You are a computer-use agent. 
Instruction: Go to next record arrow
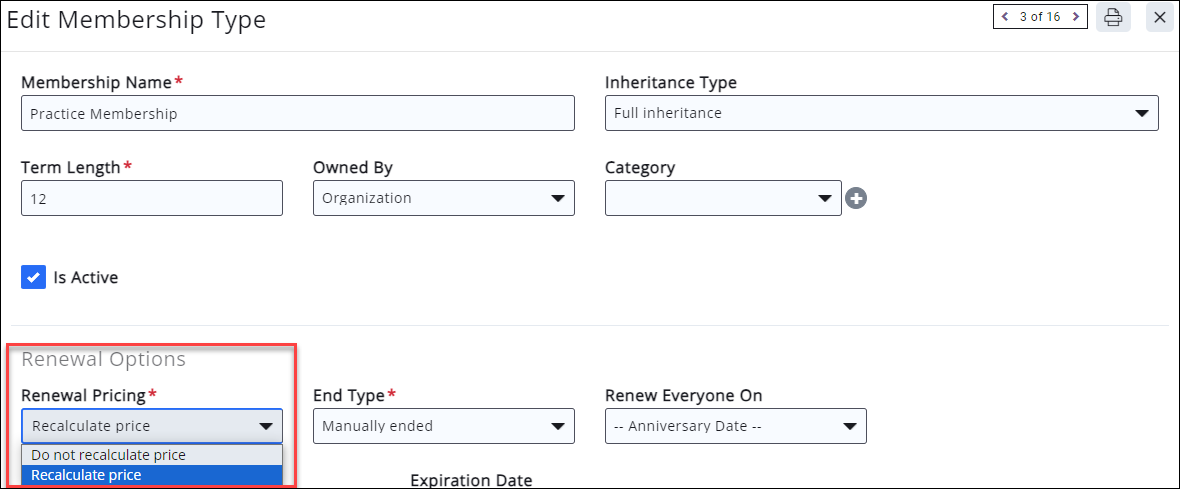1076,17
